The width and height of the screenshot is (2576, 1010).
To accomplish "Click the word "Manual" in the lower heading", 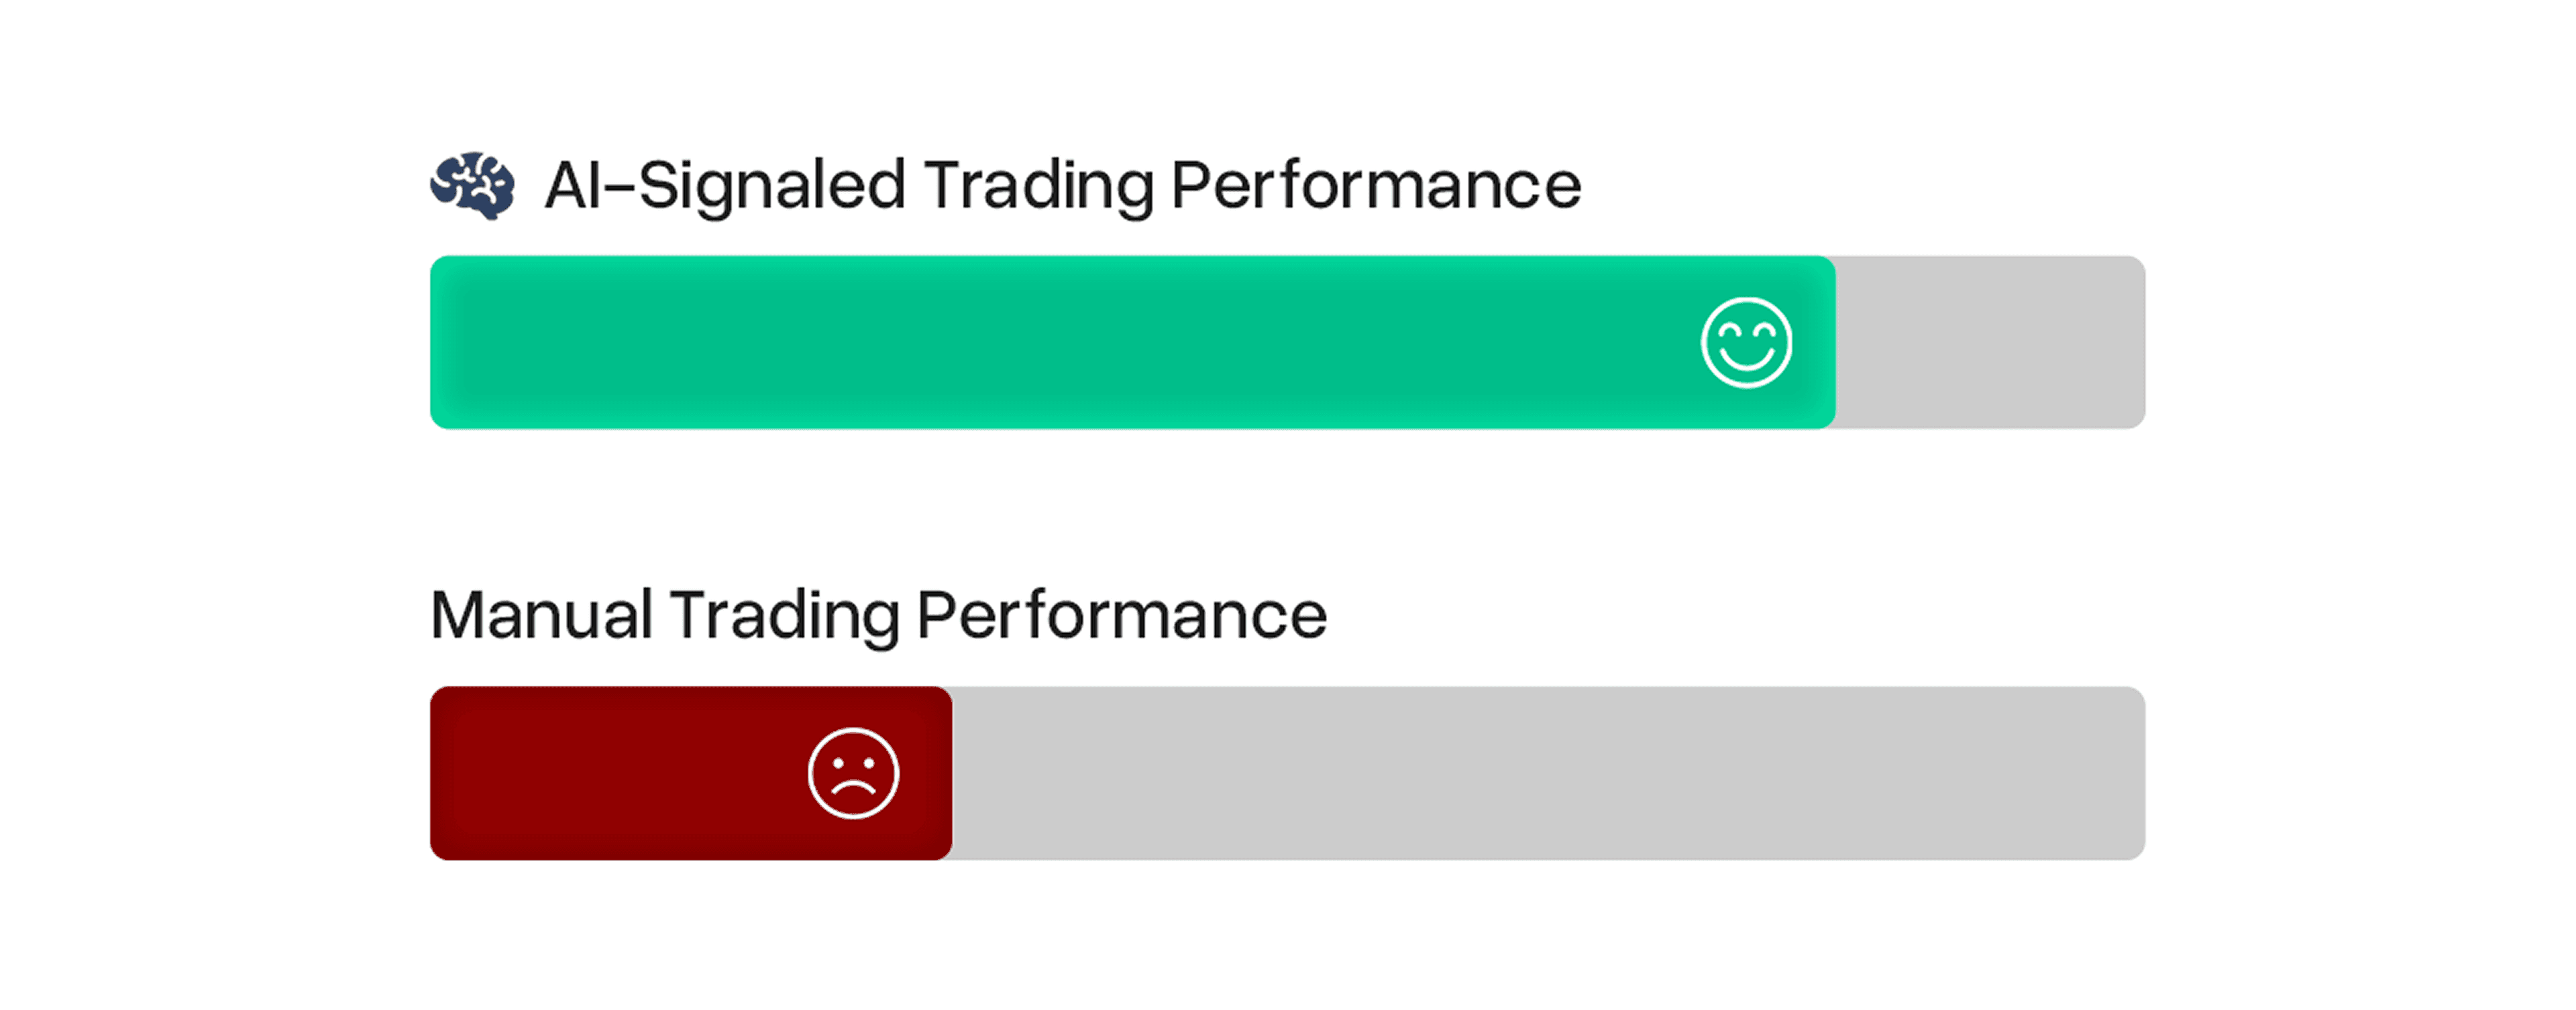I will 542,615.
